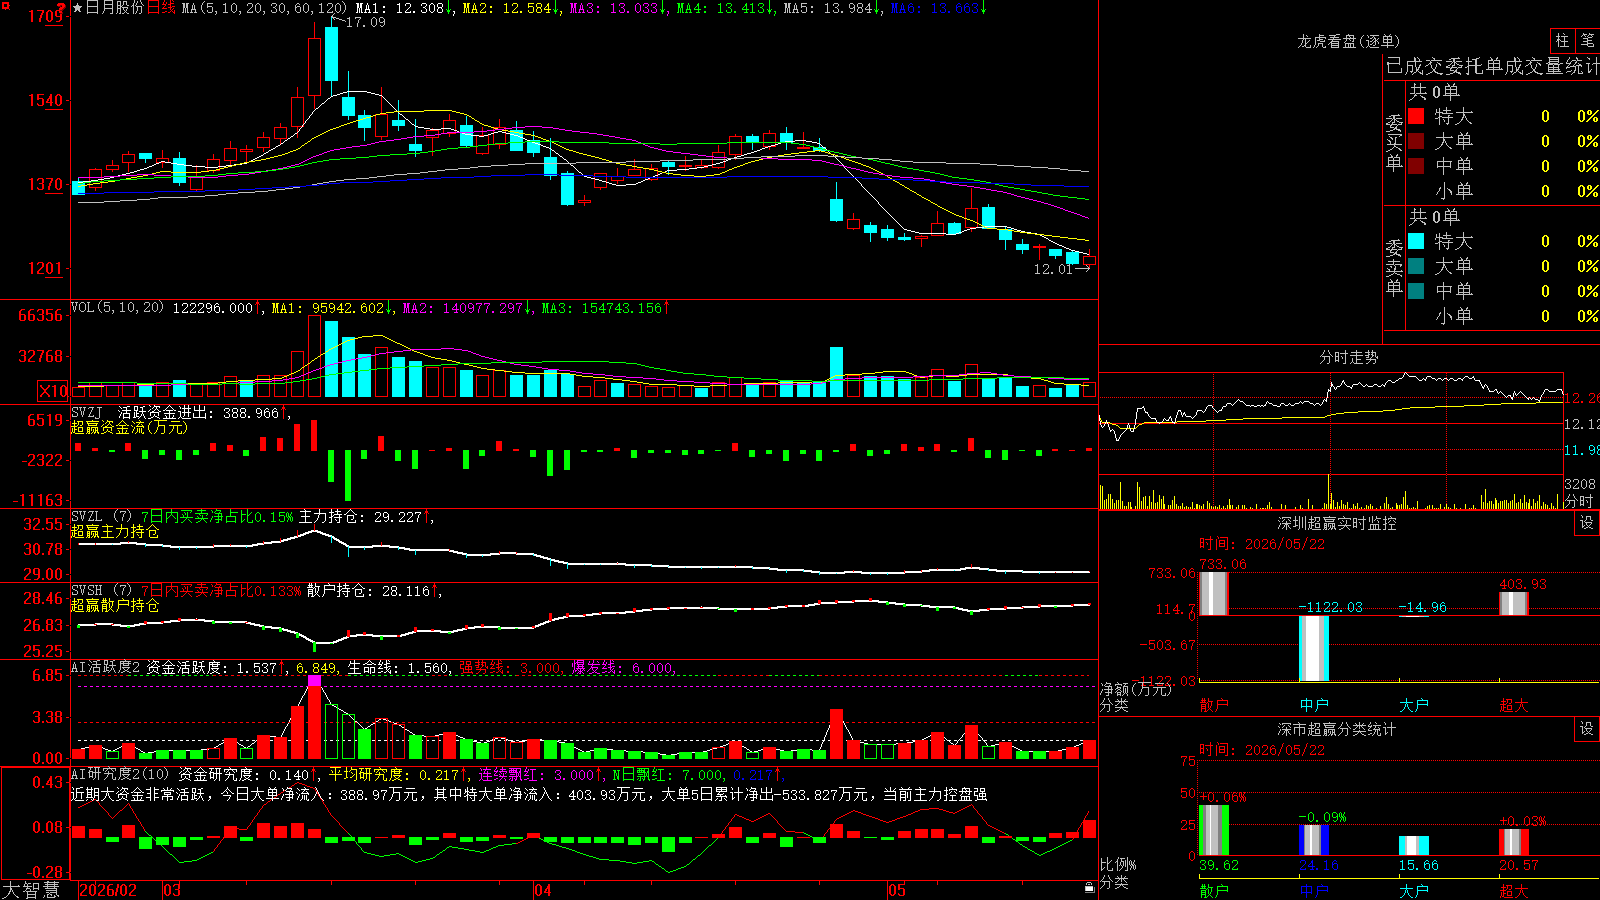The image size is (1600, 900).
Task: Click the 2026/02 date marker on timeline
Action: point(108,890)
